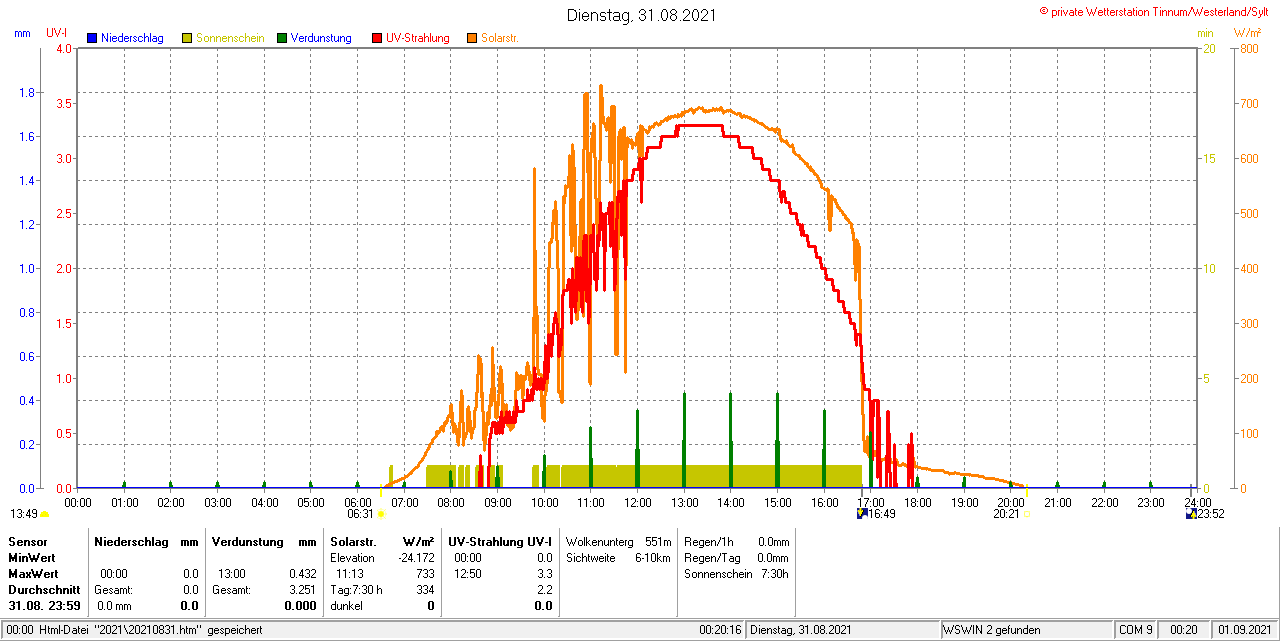The image size is (1280, 641).
Task: Select the Verdunstung legend label
Action: pyautogui.click(x=321, y=38)
